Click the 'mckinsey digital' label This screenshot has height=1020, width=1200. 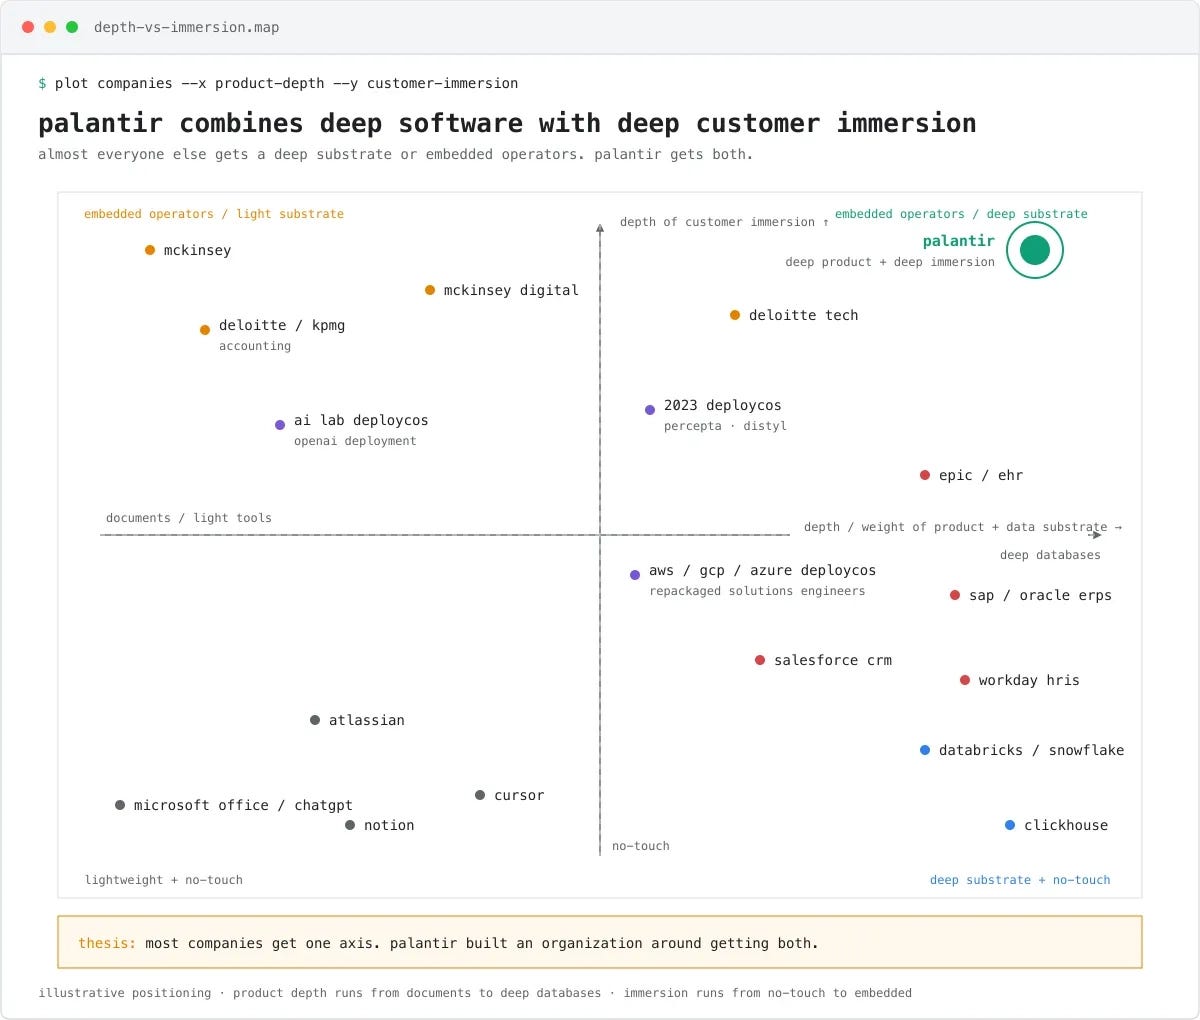pyautogui.click(x=511, y=290)
